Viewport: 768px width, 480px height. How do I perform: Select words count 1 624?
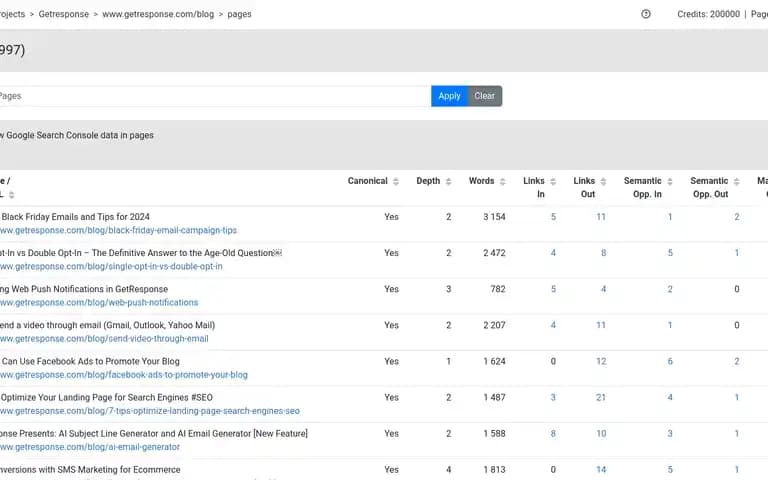(x=494, y=361)
